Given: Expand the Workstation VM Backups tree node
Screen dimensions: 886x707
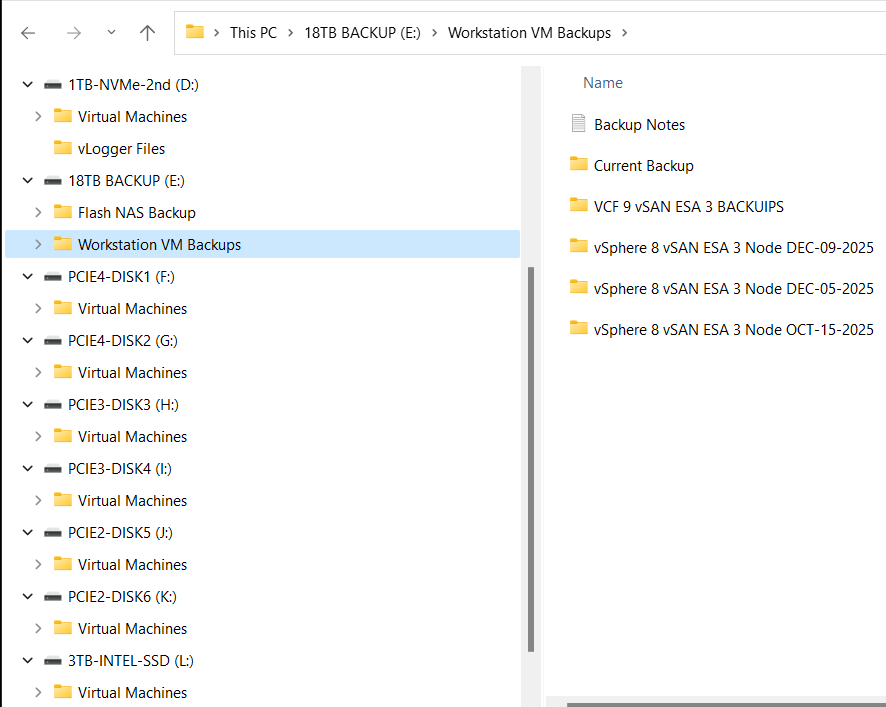Looking at the screenshot, I should pyautogui.click(x=38, y=245).
